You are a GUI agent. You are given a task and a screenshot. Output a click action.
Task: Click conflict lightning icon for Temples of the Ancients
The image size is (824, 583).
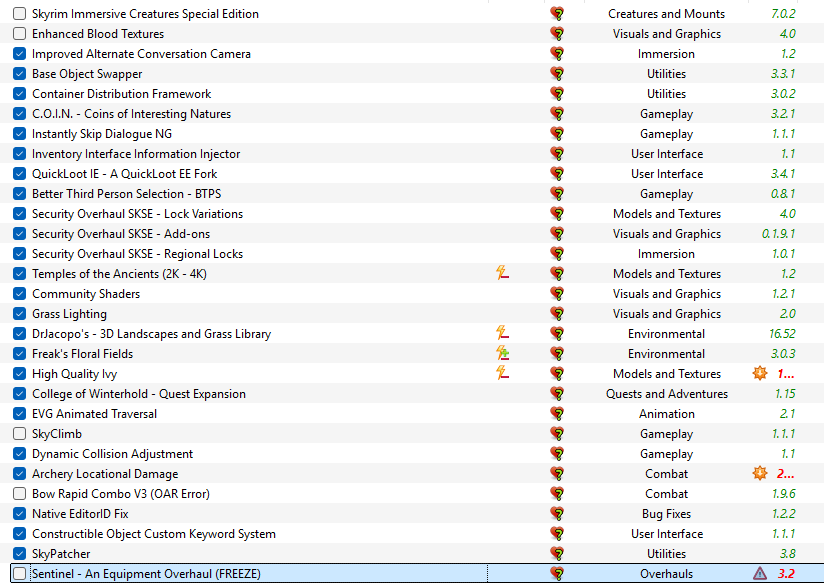point(502,273)
